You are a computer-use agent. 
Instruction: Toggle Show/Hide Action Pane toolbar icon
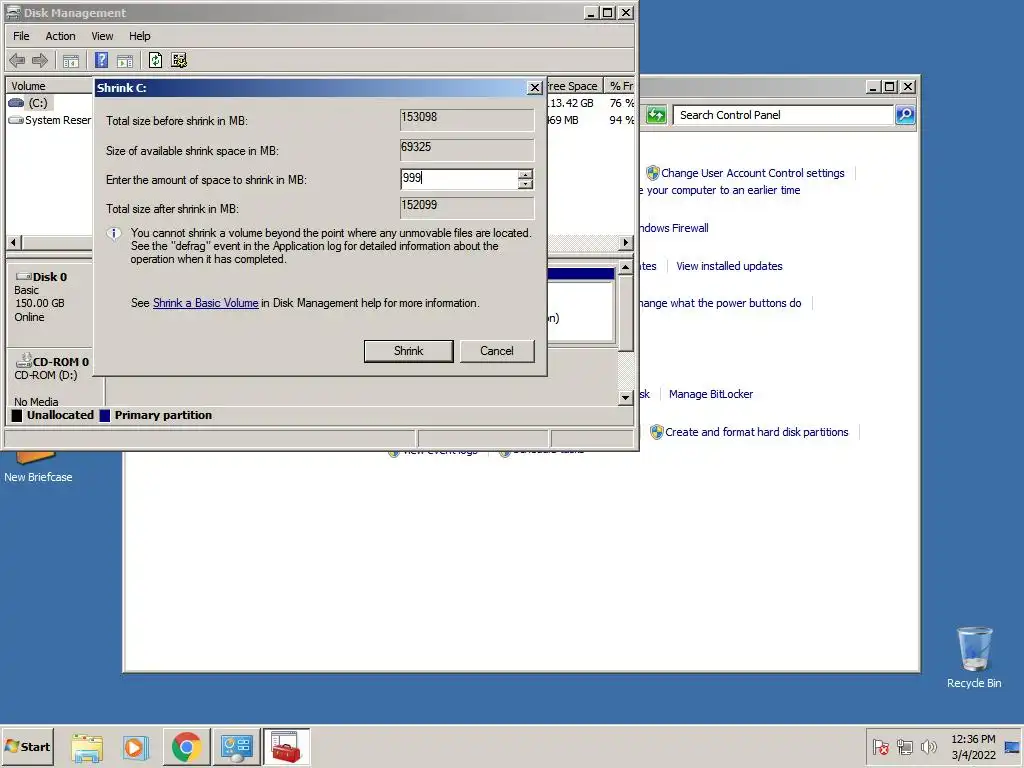(x=125, y=61)
